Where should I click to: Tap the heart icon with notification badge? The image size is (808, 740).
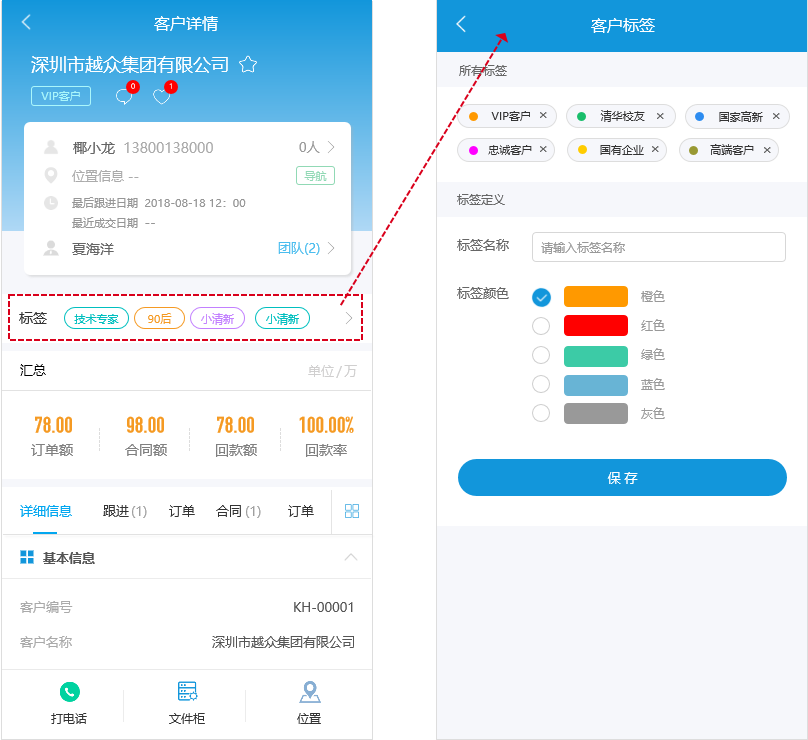(x=161, y=97)
